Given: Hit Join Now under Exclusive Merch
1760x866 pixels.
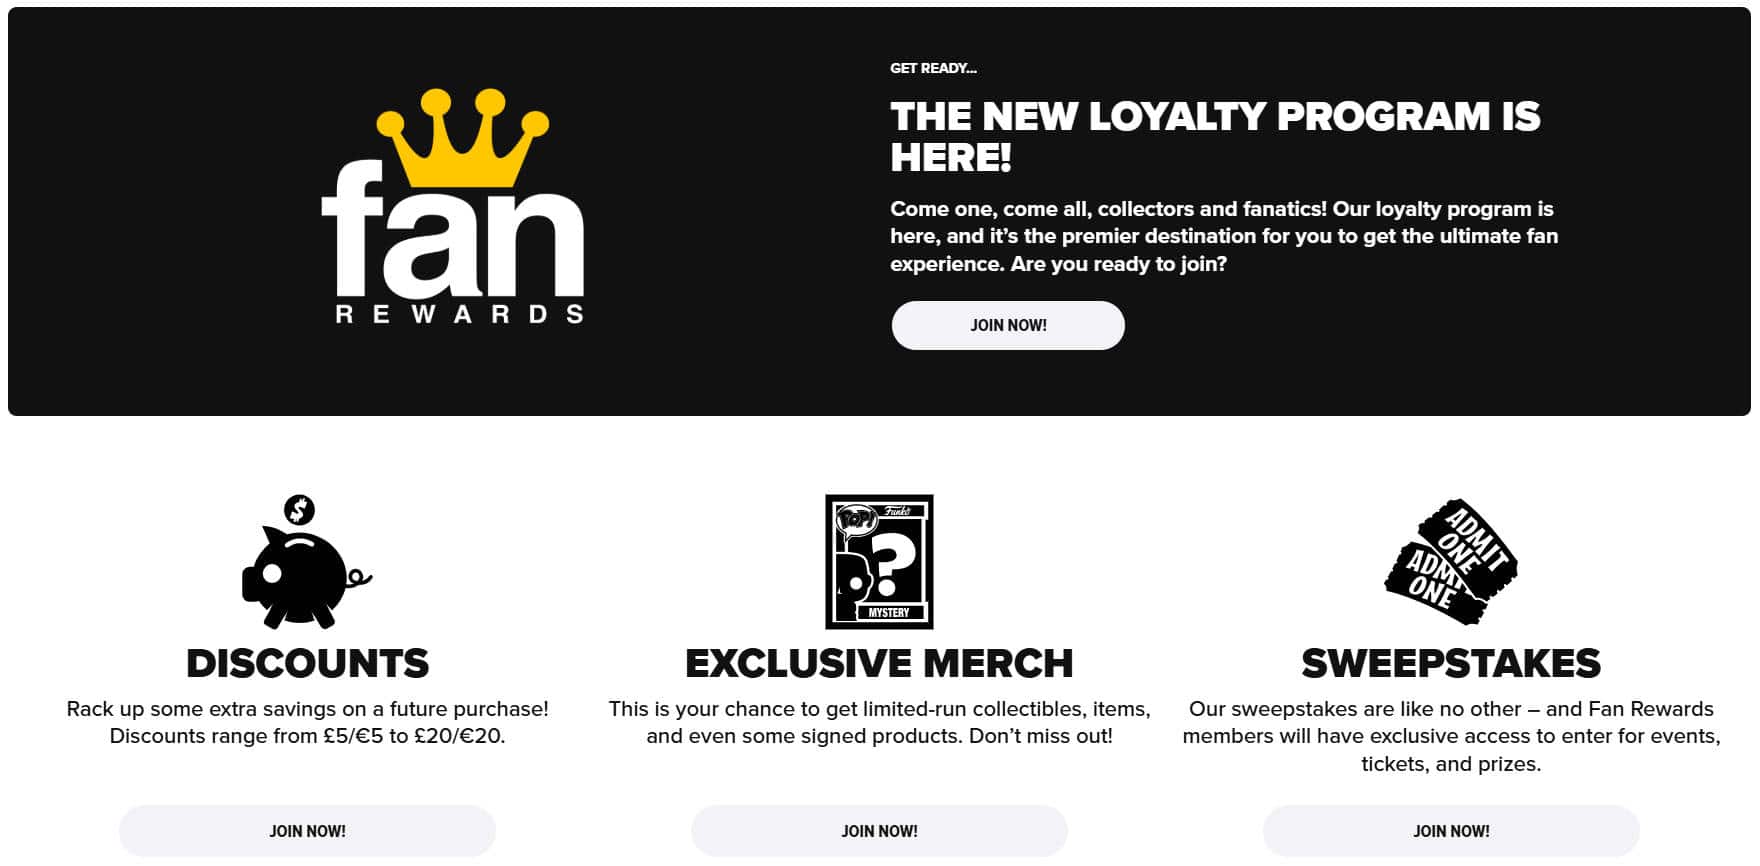Looking at the screenshot, I should click(879, 831).
